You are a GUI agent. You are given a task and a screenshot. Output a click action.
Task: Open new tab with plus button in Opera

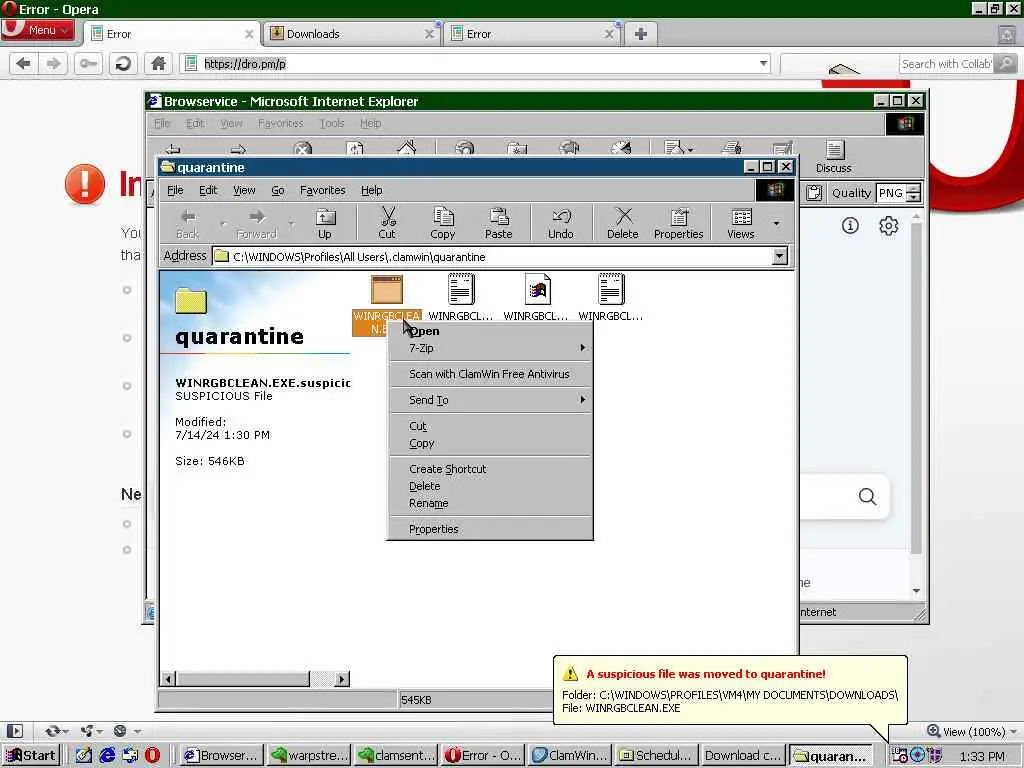point(641,34)
